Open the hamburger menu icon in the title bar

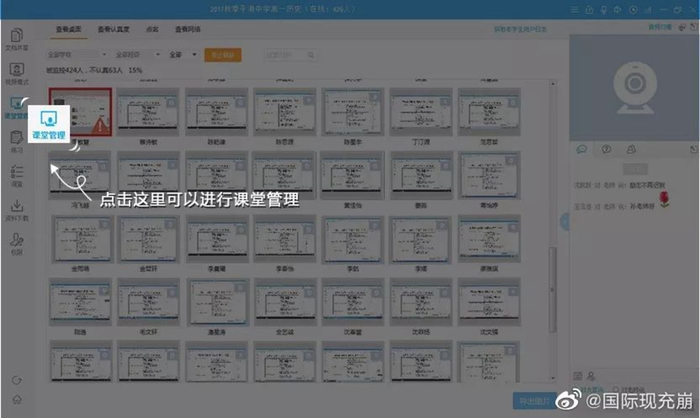[x=575, y=9]
